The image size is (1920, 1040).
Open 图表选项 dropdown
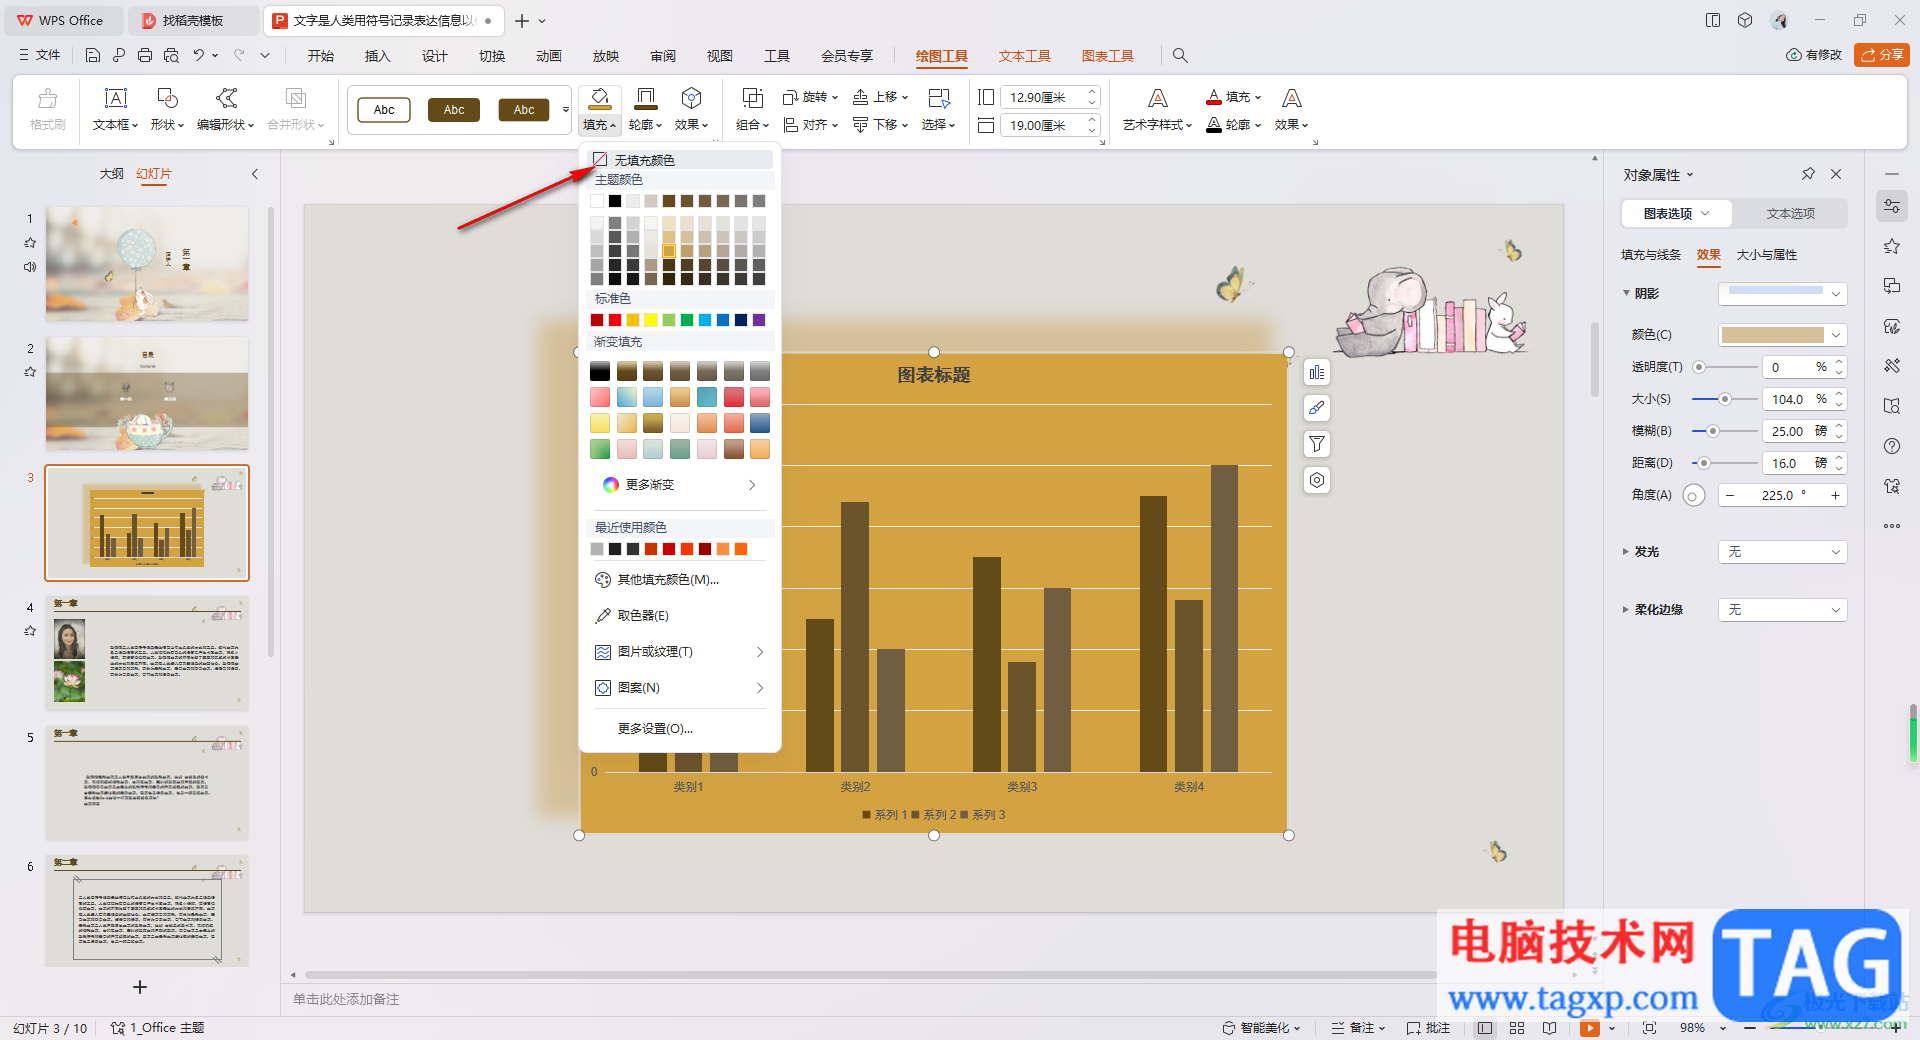pyautogui.click(x=1677, y=214)
